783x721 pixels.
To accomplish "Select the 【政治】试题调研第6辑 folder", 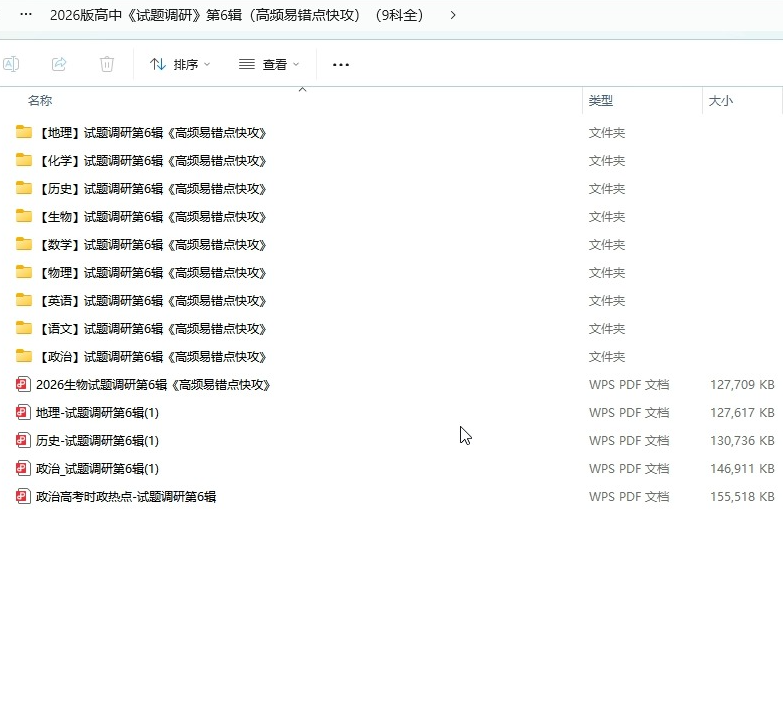I will 152,357.
